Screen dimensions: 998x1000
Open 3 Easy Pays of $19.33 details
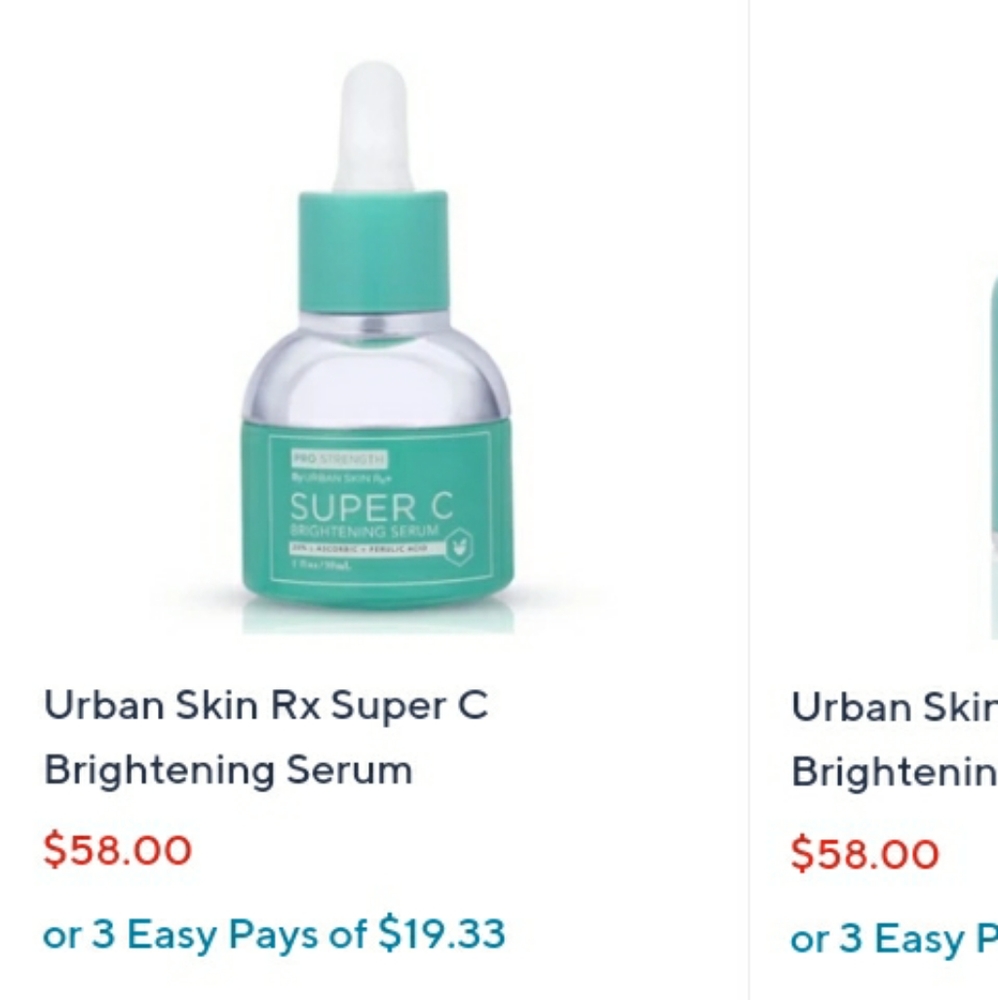coord(272,934)
